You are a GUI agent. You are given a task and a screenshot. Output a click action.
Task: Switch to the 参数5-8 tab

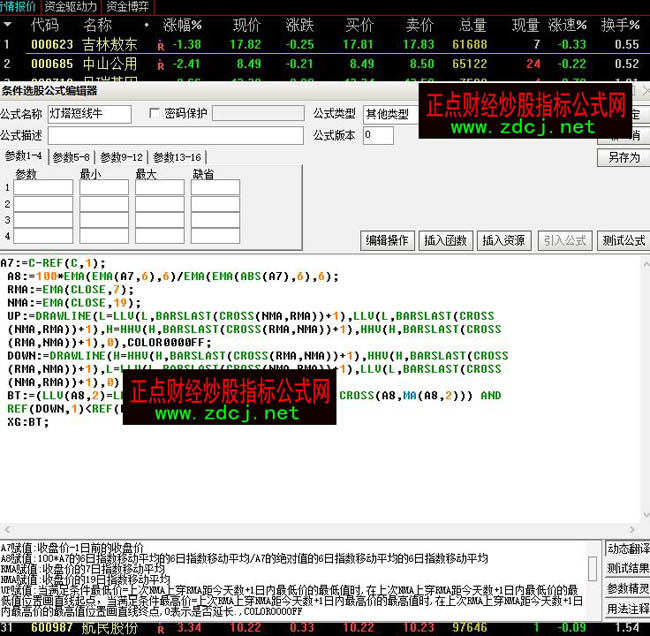pos(71,157)
